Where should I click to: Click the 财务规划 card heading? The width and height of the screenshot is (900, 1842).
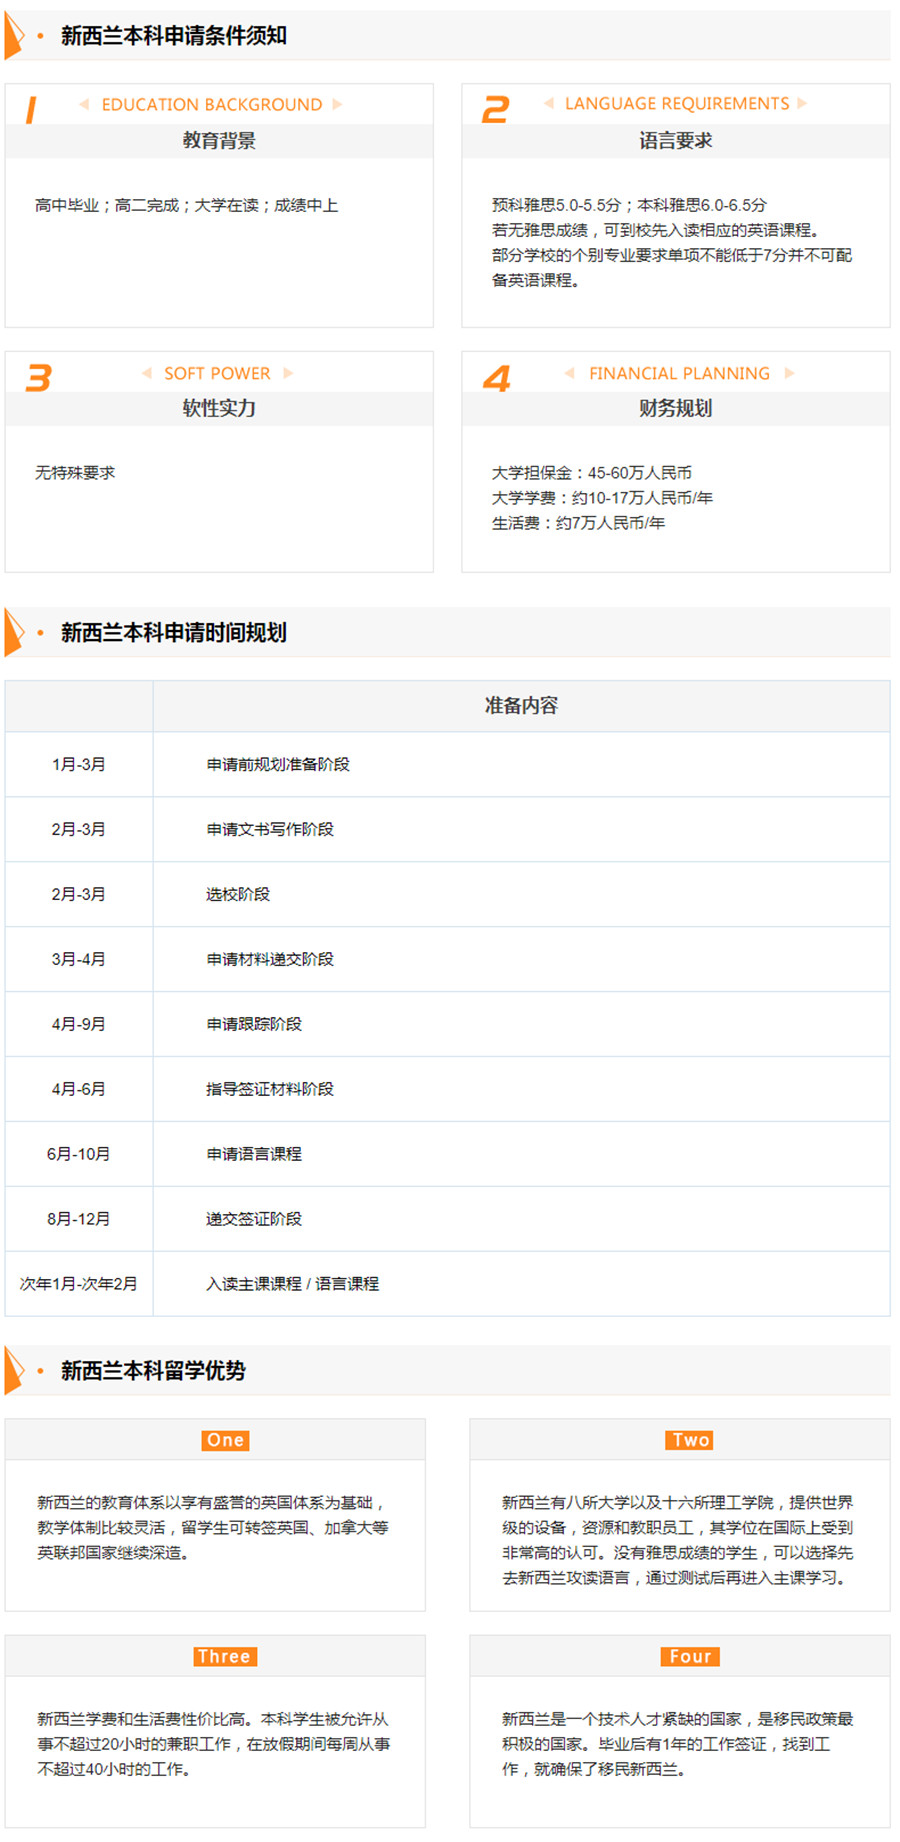coord(675,408)
